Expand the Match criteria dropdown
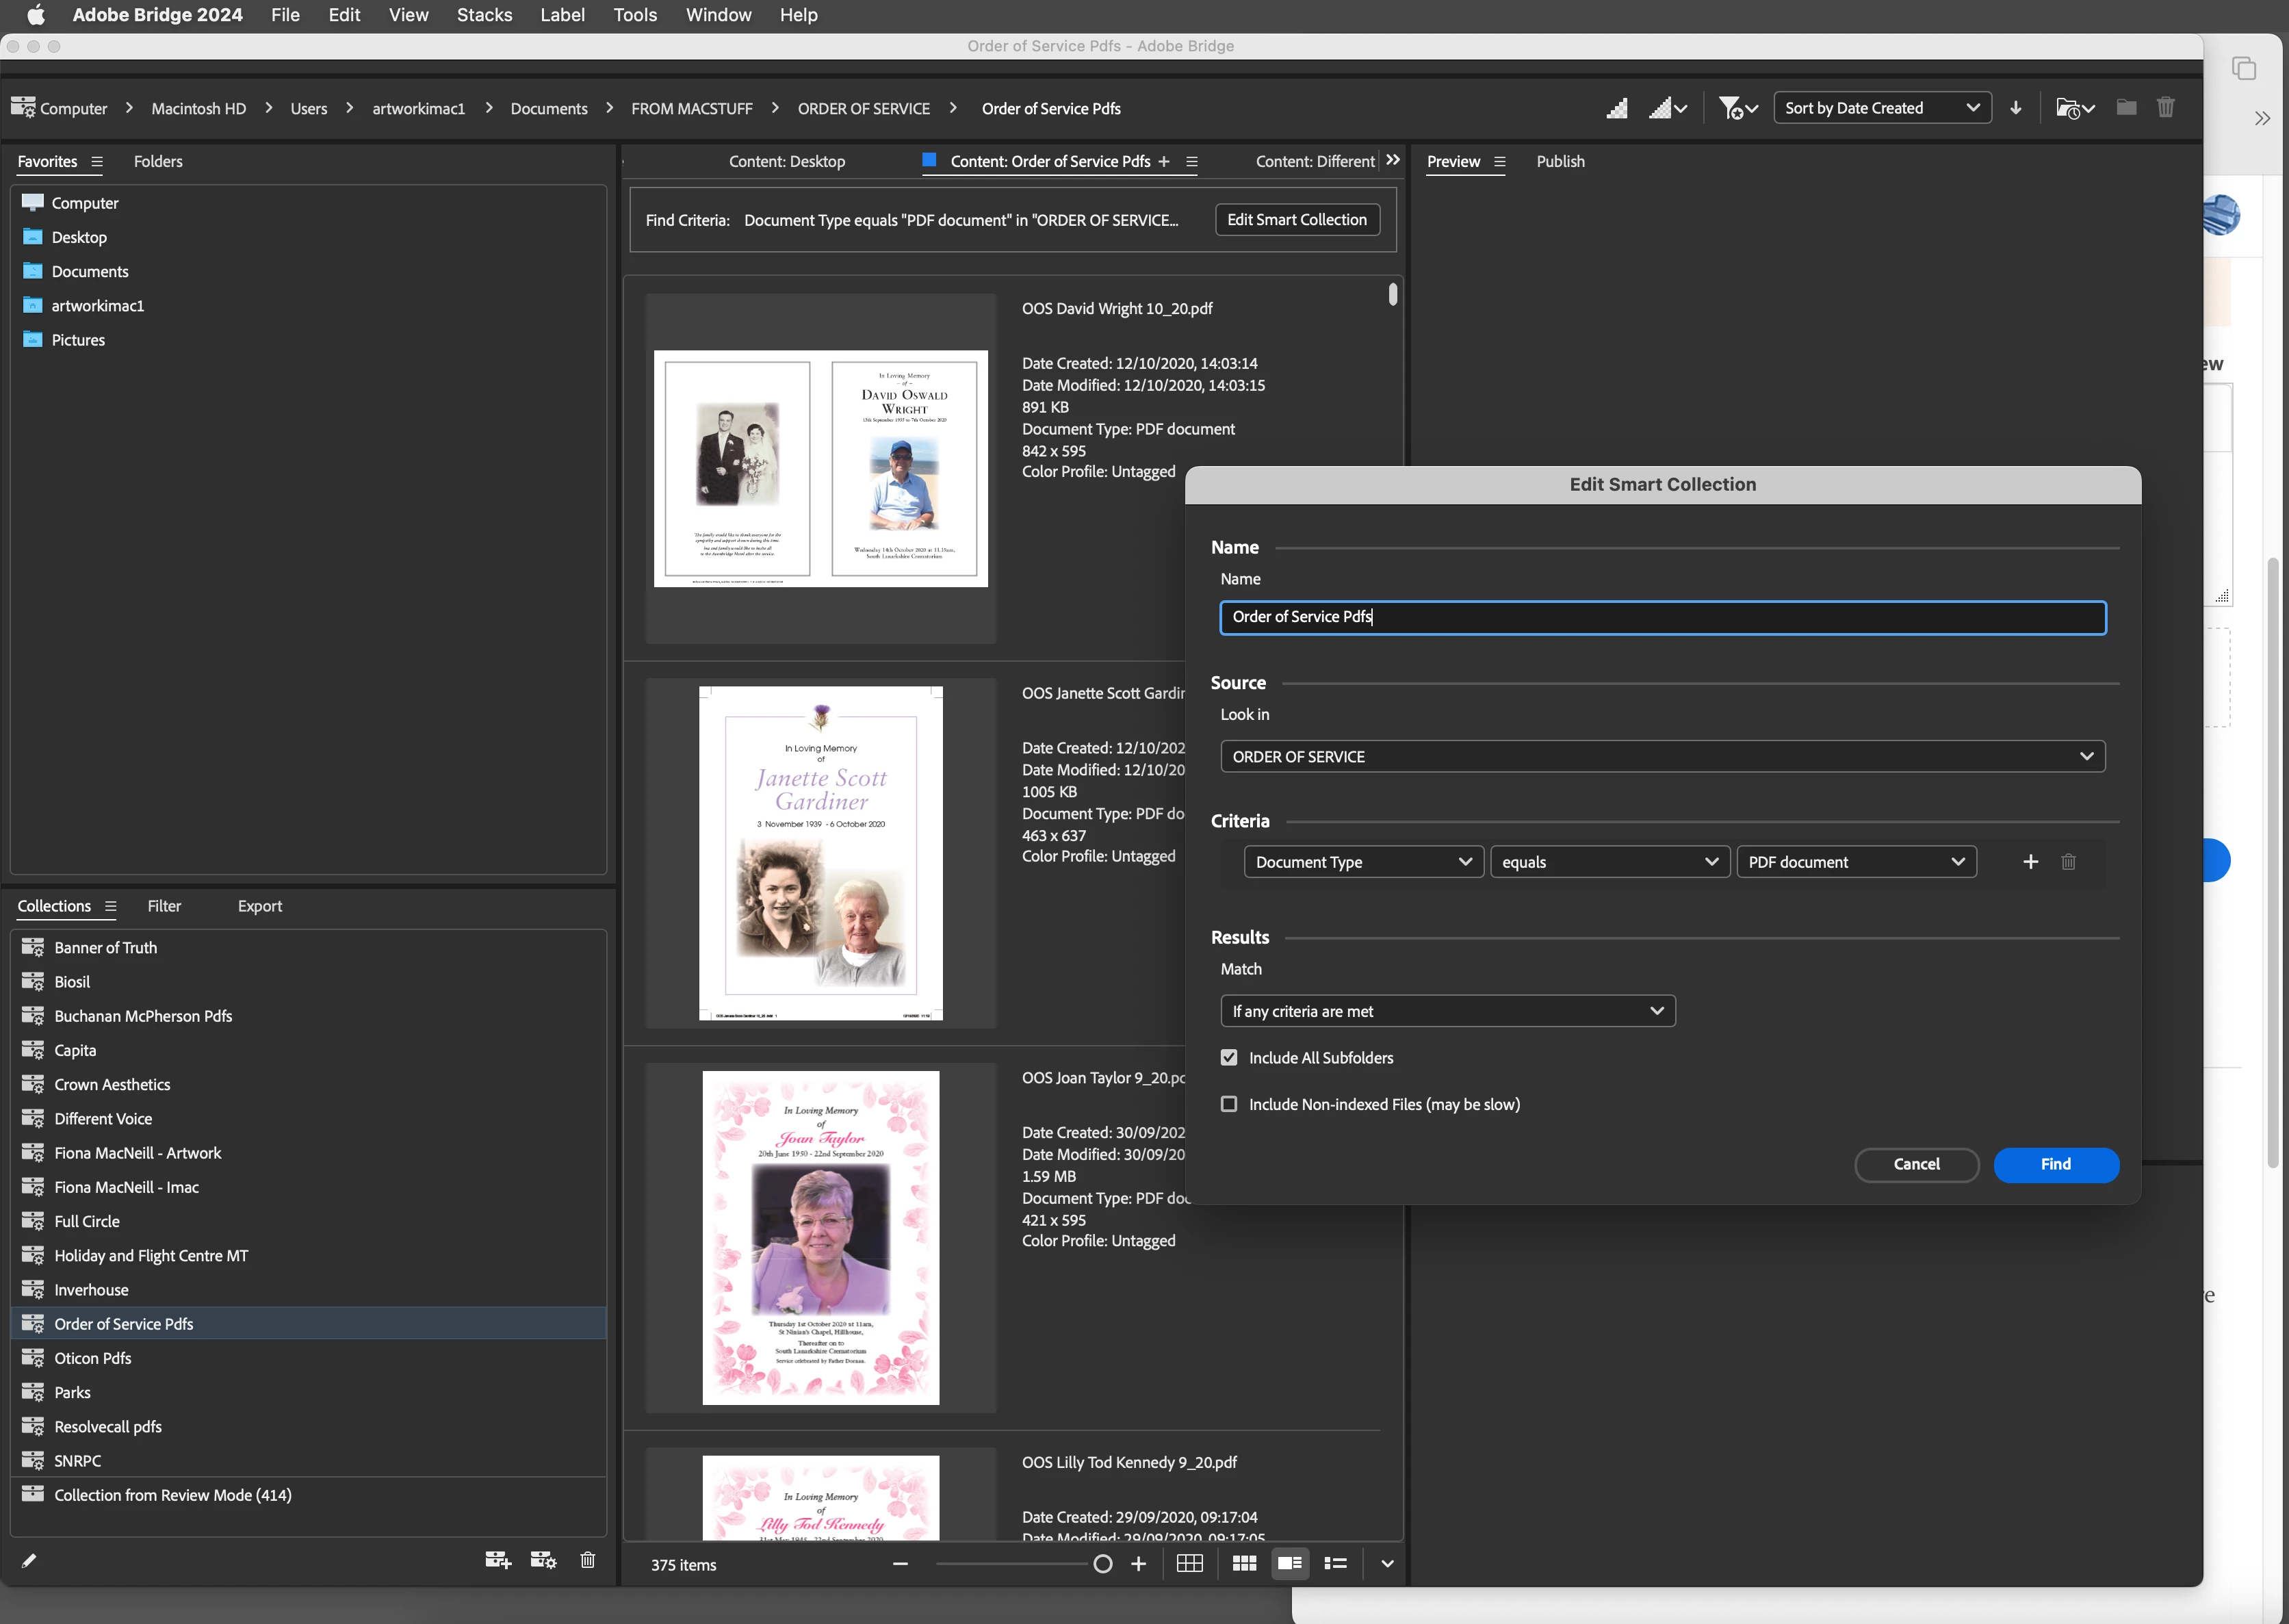Viewport: 2289px width, 1624px height. click(1447, 1011)
